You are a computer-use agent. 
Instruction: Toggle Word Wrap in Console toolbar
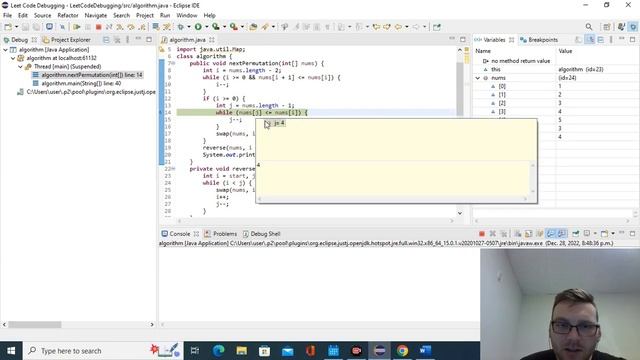click(540, 234)
